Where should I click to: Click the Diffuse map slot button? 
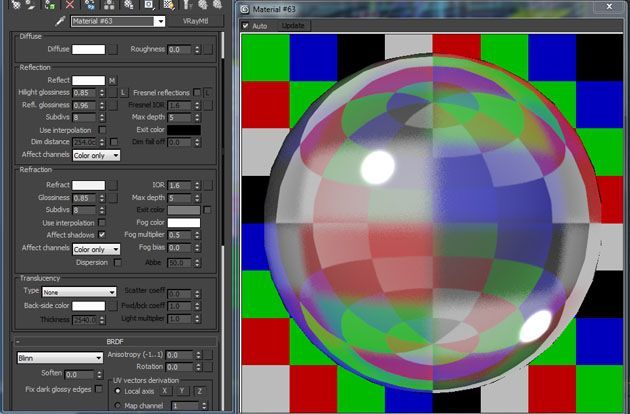point(113,49)
